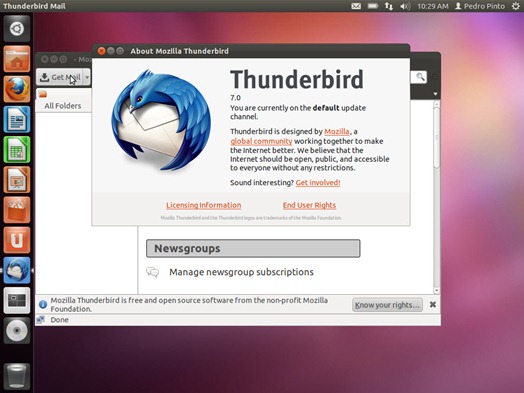This screenshot has width=524, height=393.
Task: Click the CD disc launcher icon
Action: 17,331
